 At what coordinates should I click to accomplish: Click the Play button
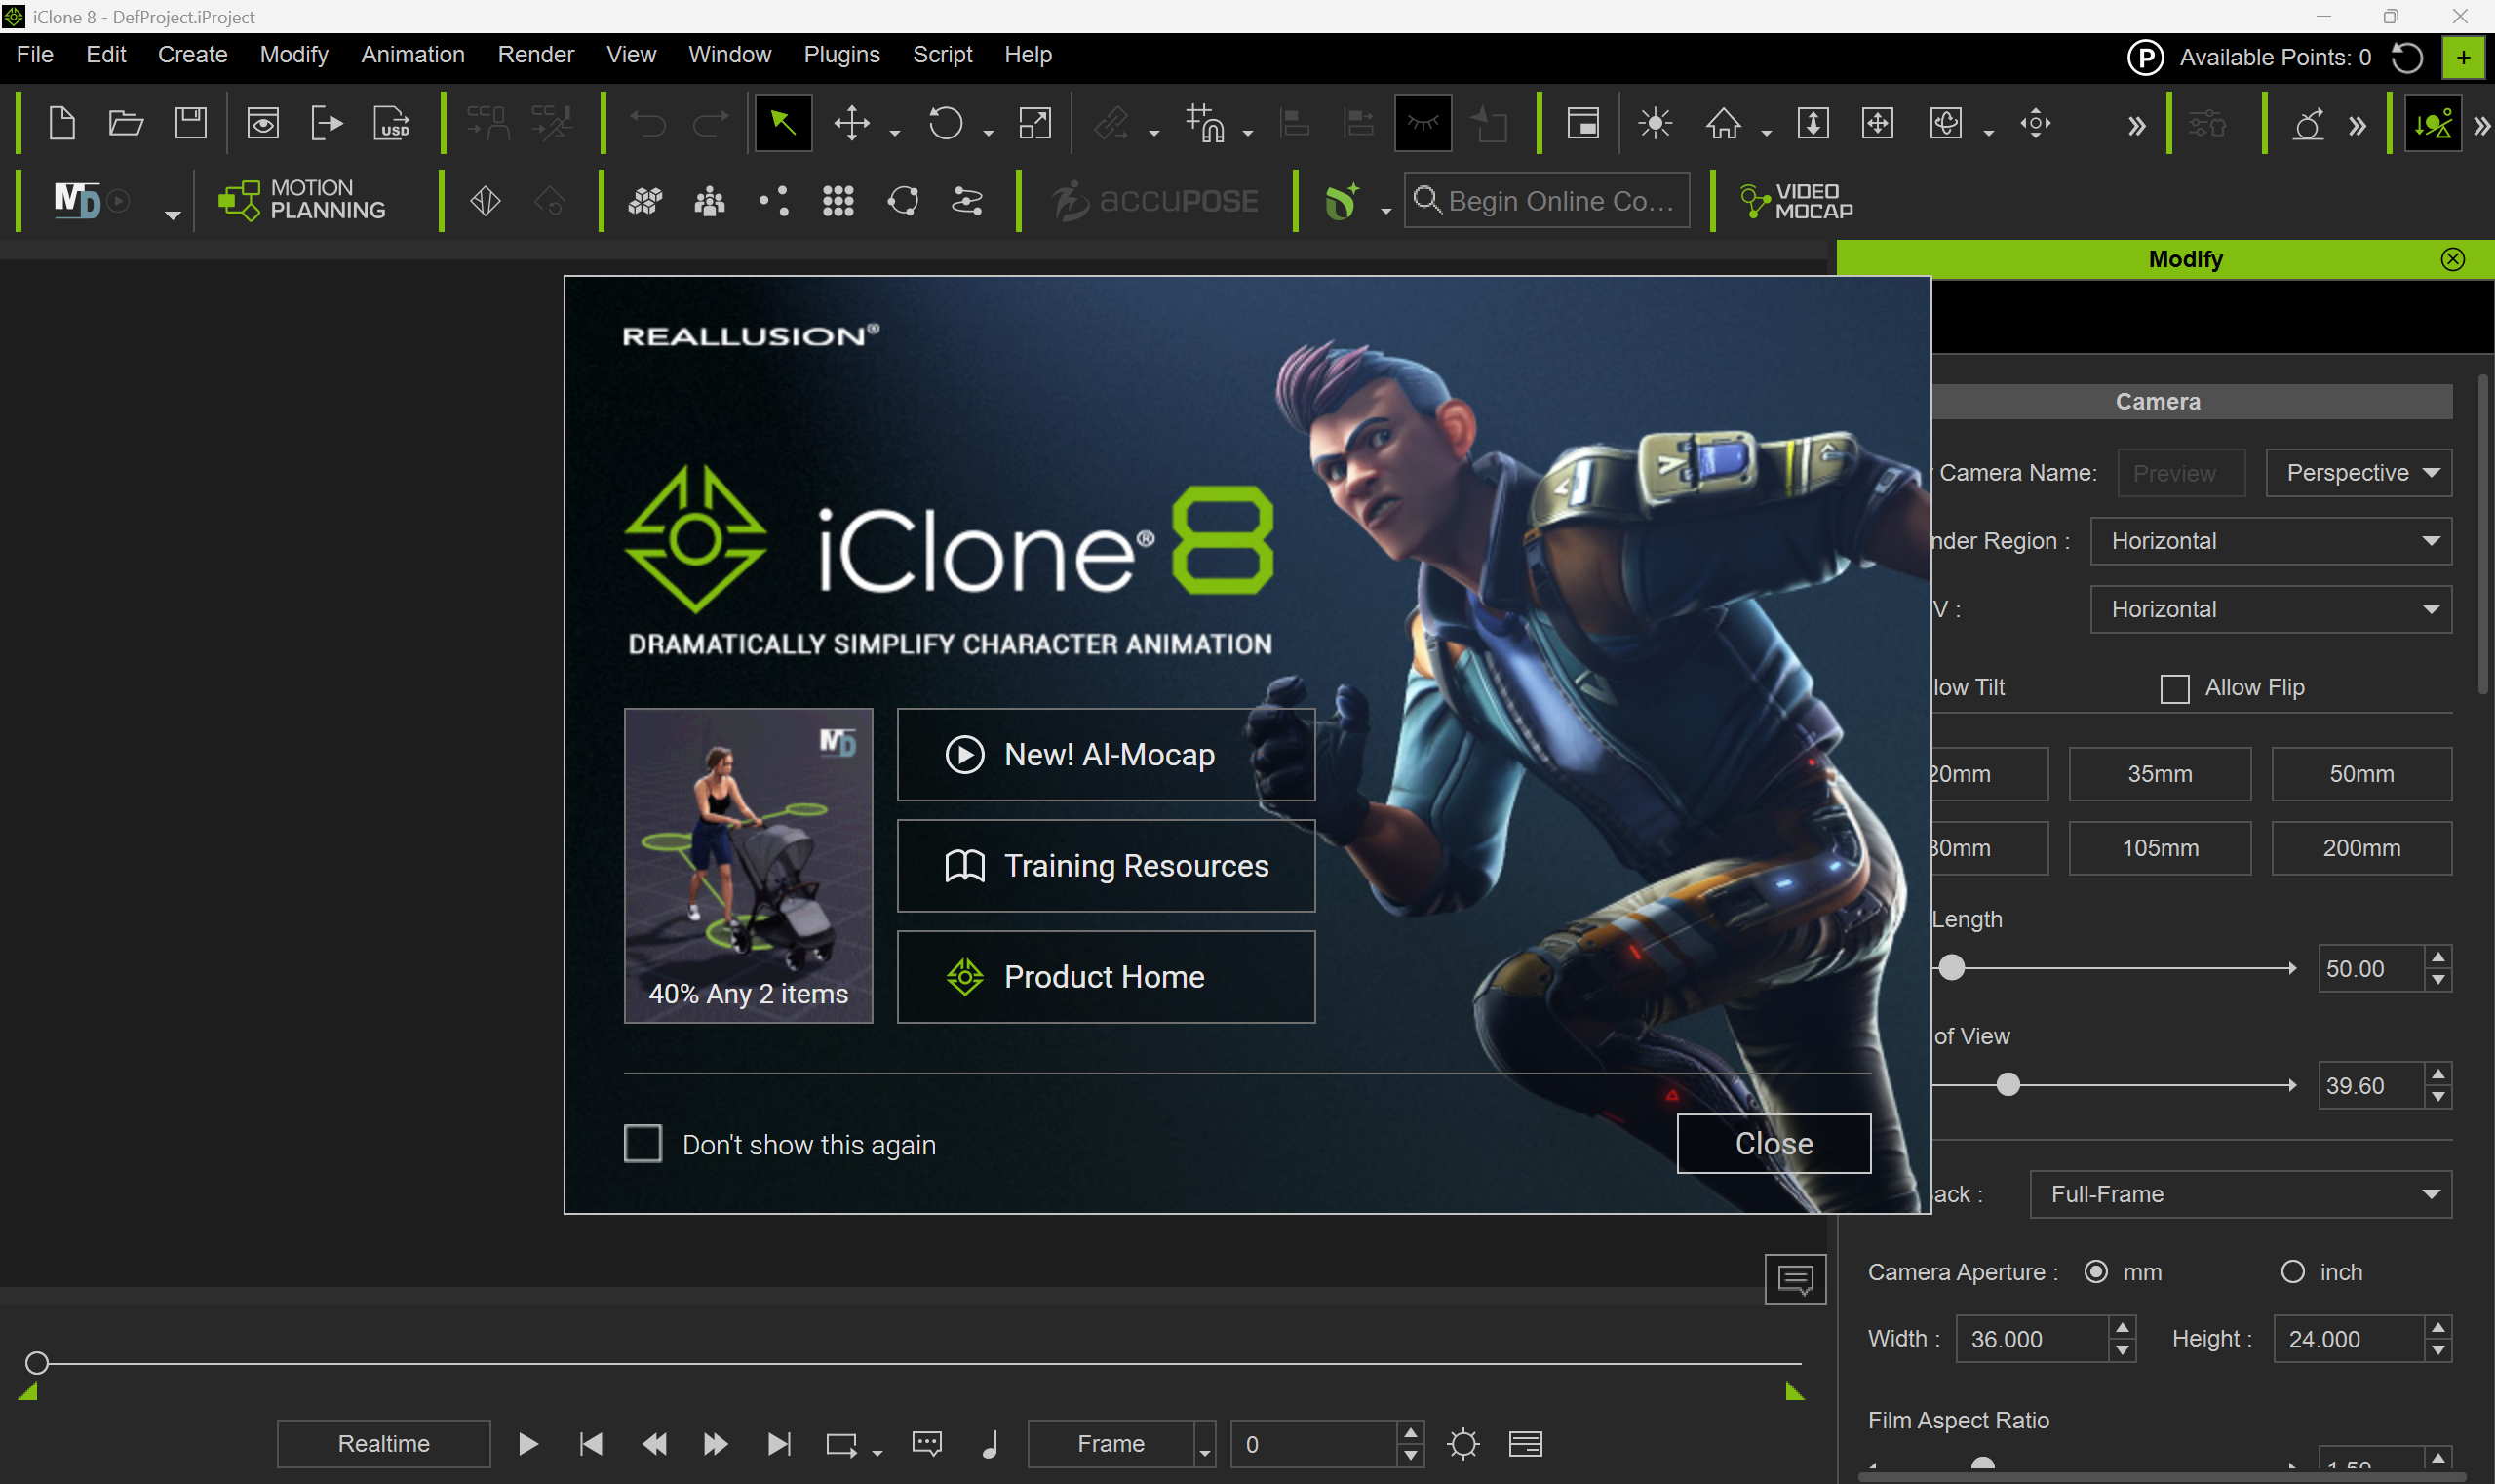coord(529,1444)
